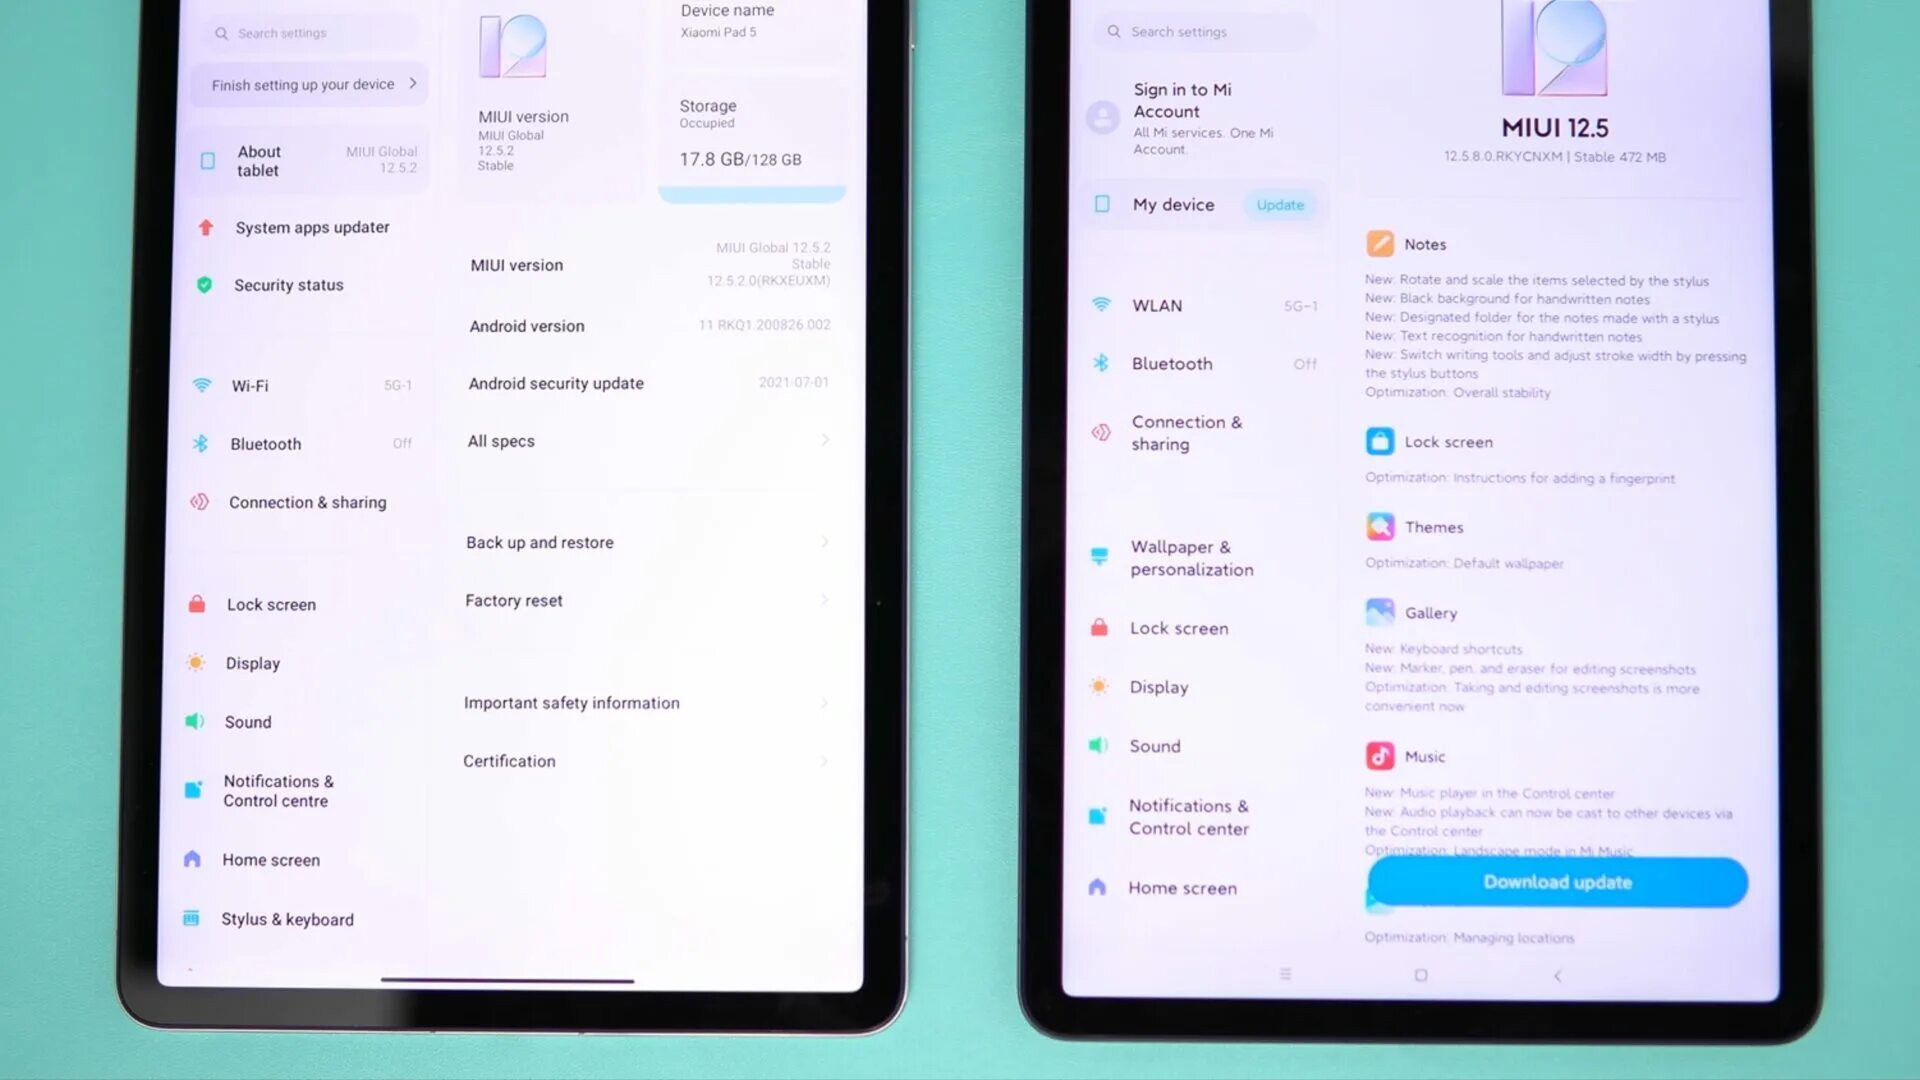Screen dimensions: 1920x1080
Task: Toggle Bluetooth off switch on left tablet
Action: click(x=401, y=443)
